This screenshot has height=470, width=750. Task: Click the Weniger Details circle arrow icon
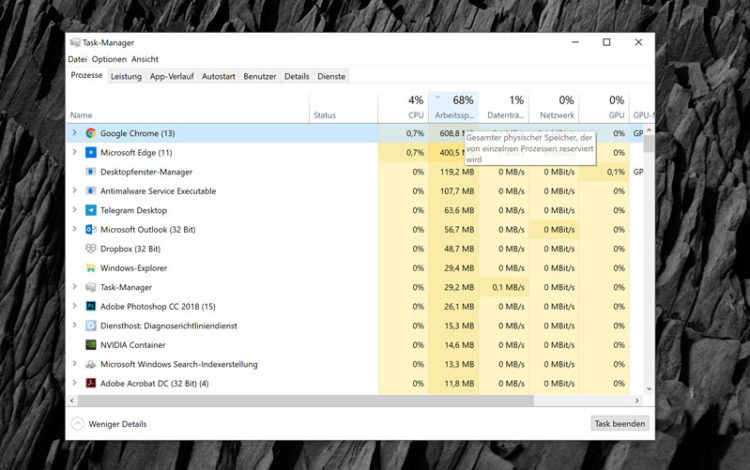(77, 424)
